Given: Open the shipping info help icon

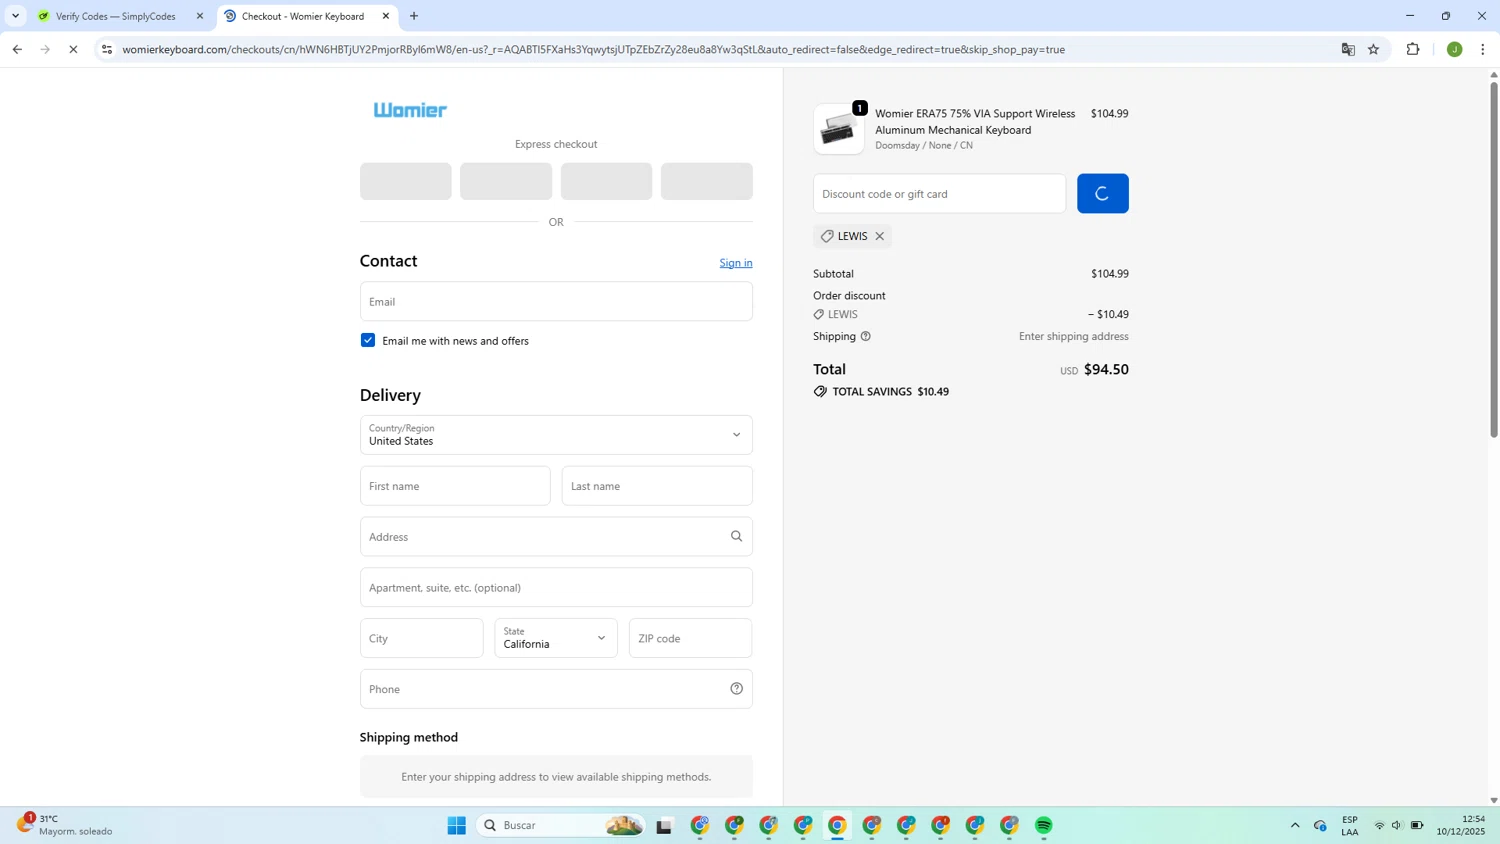Looking at the screenshot, I should 866,336.
